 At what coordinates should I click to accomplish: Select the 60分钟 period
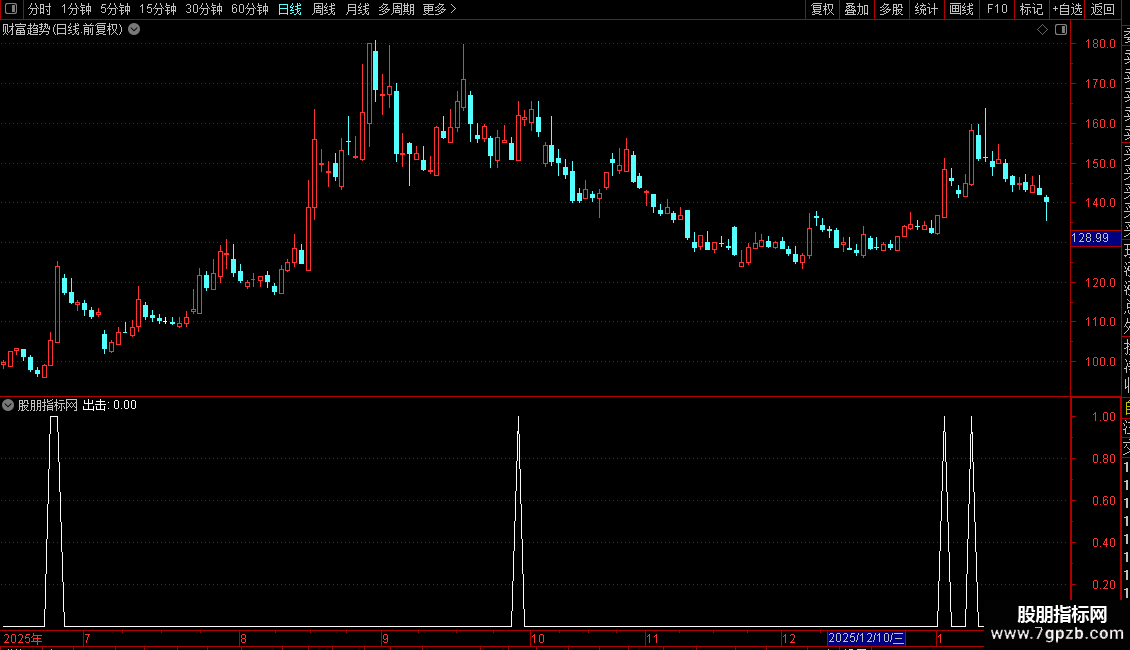[x=250, y=9]
